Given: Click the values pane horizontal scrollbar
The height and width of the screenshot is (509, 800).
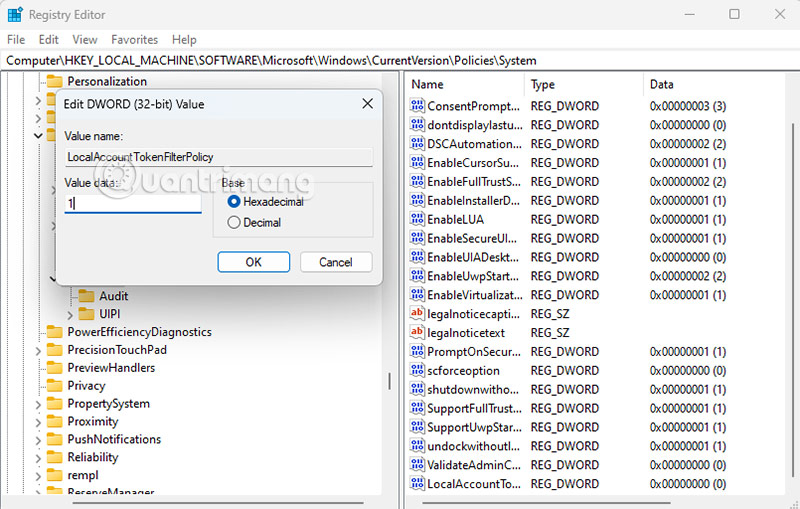Looking at the screenshot, I should [546, 502].
